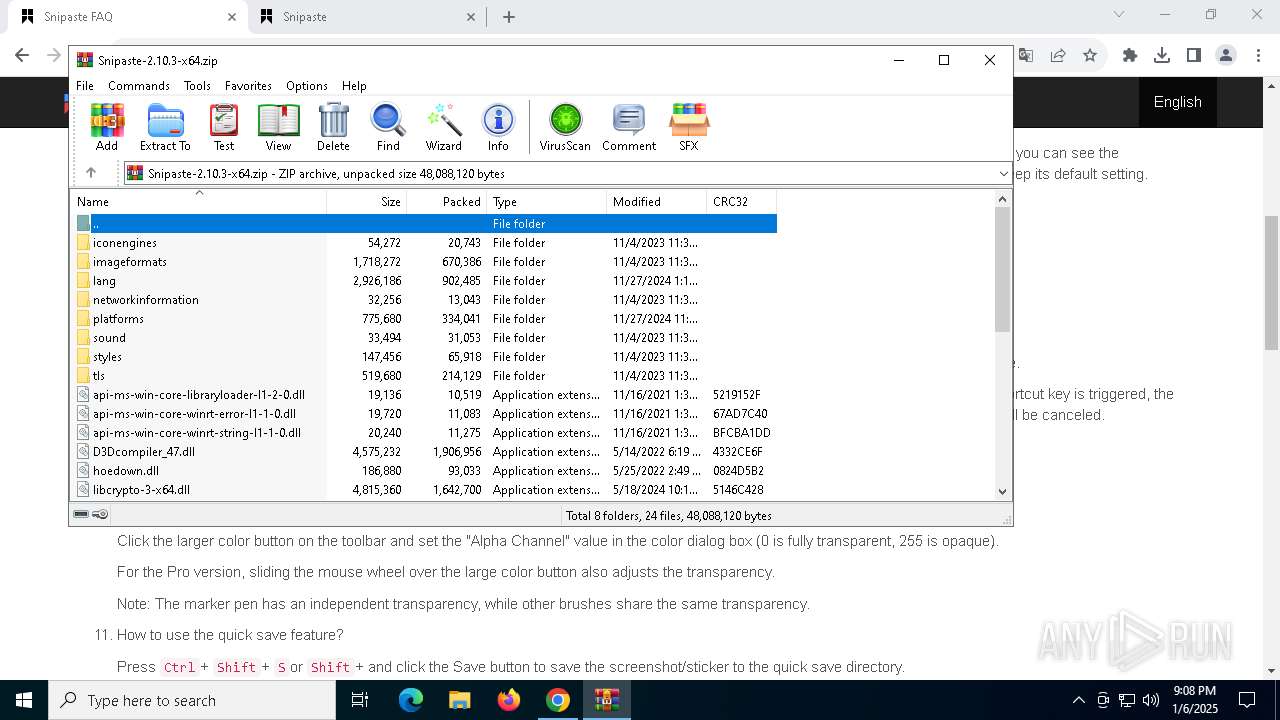1280x720 pixels.
Task: Select D3Dcompiler_47.dll file
Action: click(144, 452)
